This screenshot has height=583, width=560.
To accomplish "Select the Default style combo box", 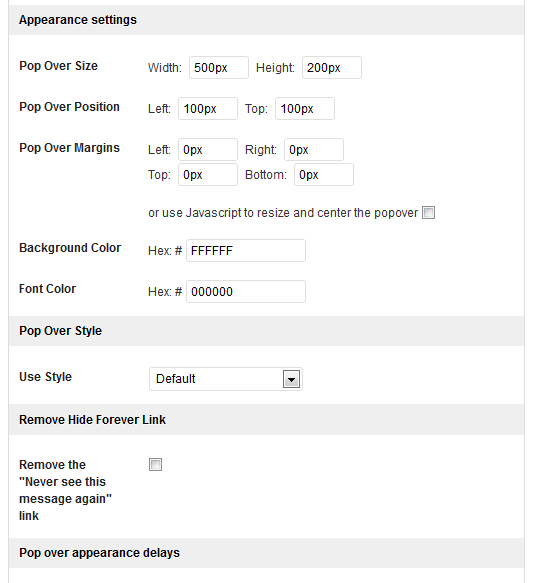I will click(226, 379).
